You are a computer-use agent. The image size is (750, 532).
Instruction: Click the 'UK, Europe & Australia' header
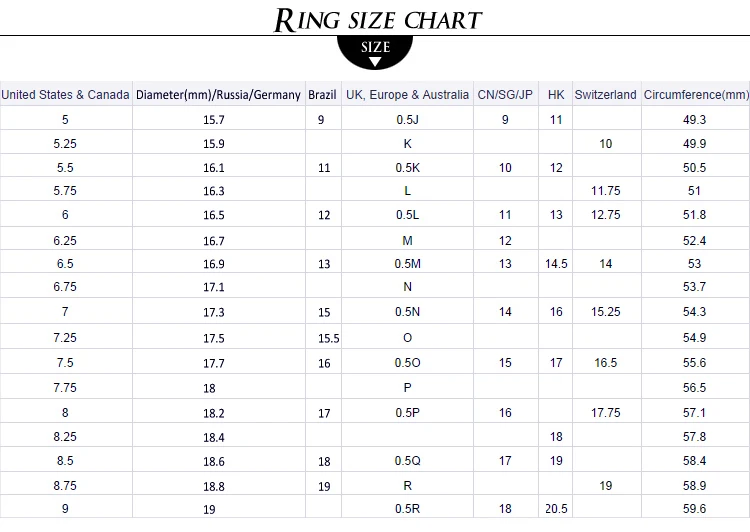pos(408,95)
